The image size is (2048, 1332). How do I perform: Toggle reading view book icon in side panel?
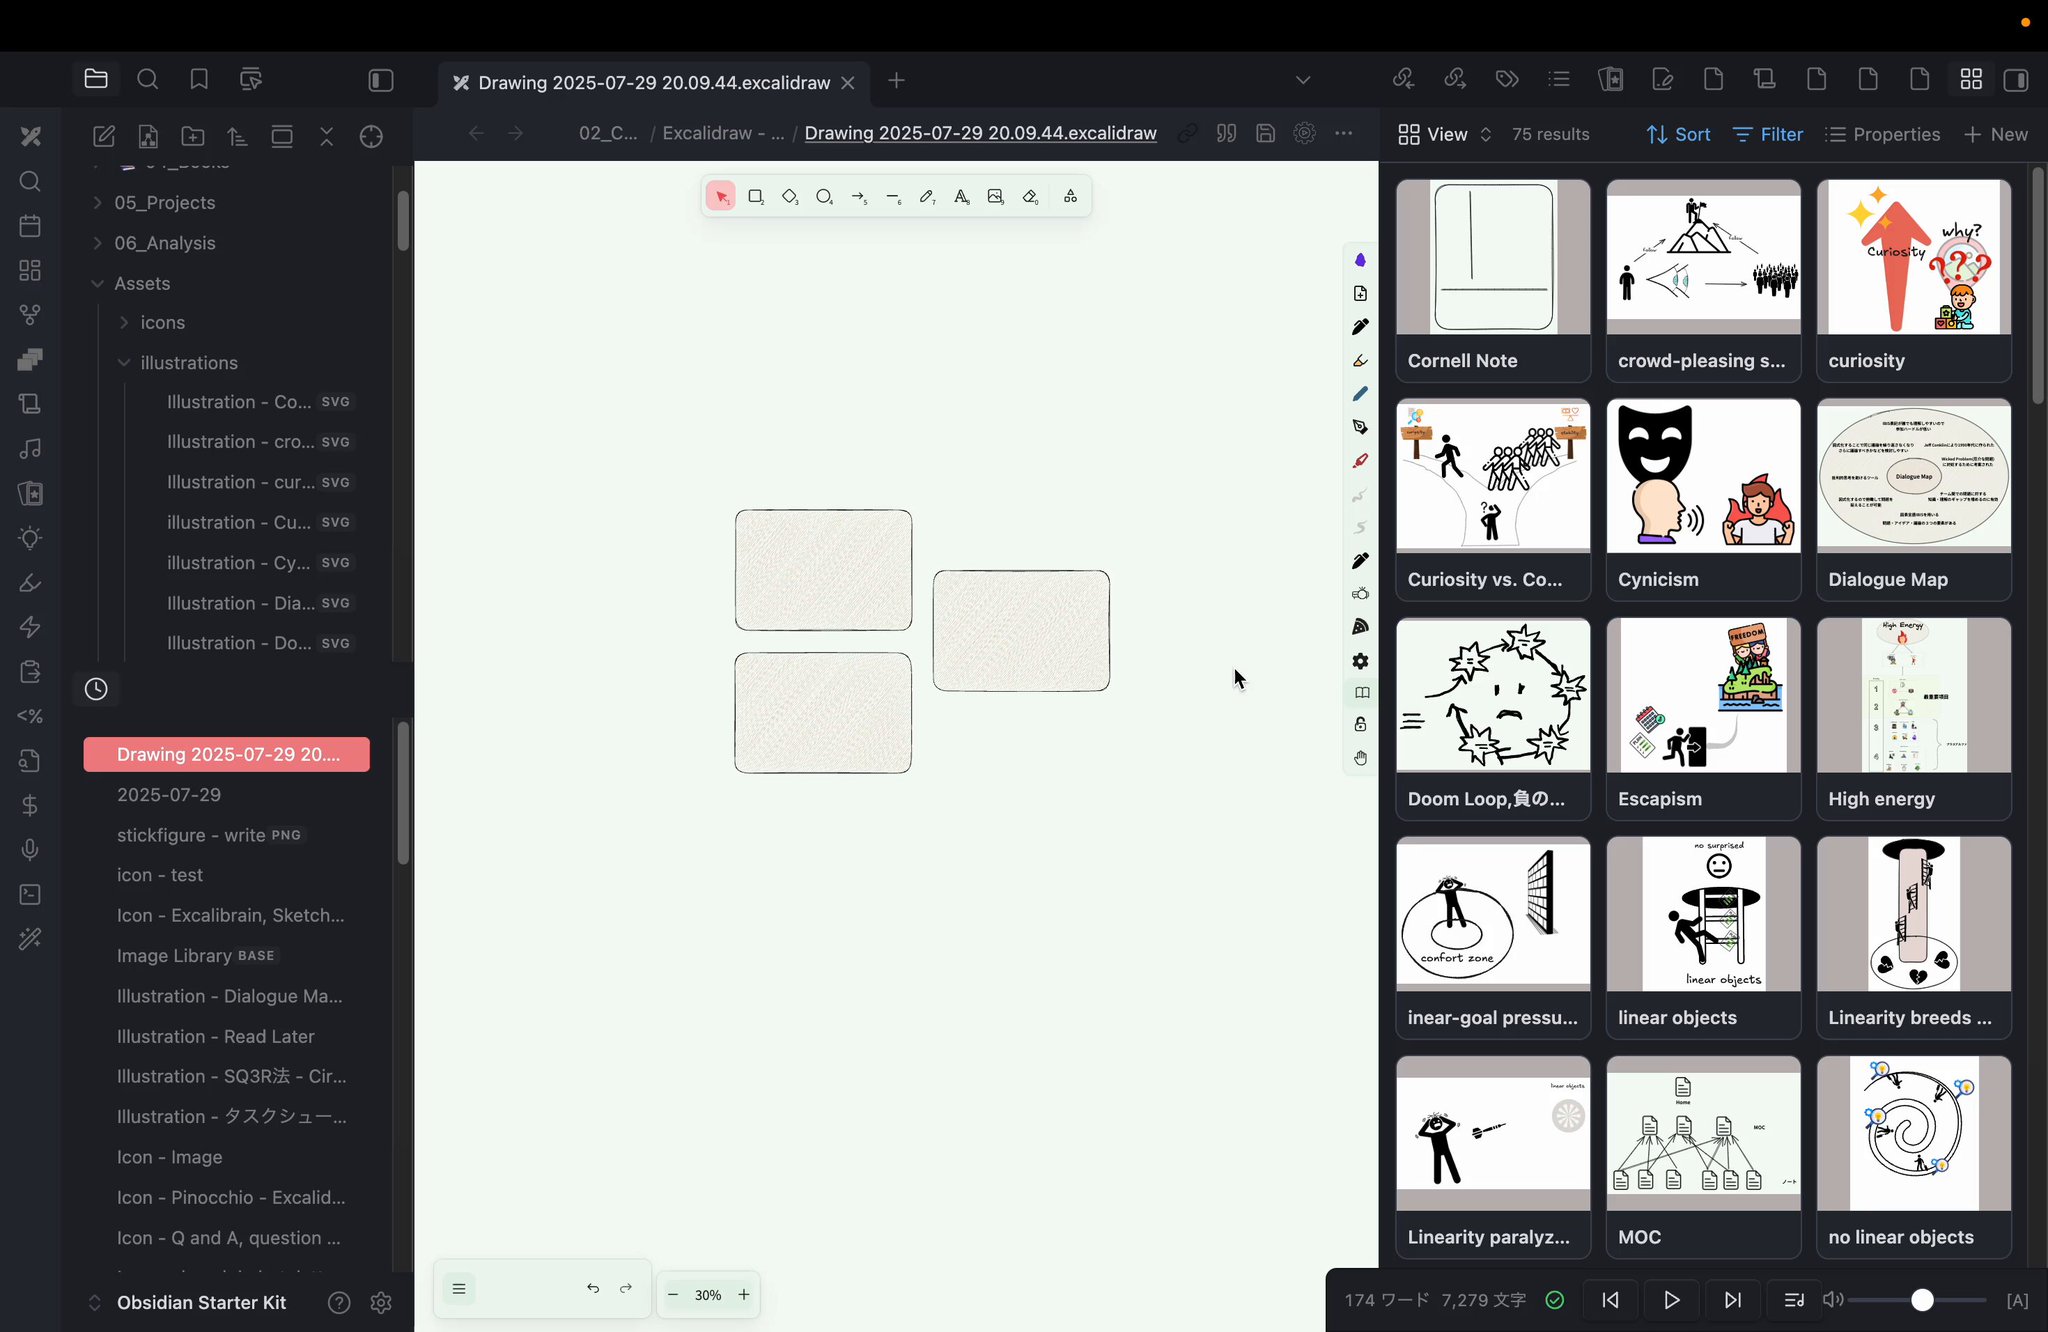pos(1361,693)
